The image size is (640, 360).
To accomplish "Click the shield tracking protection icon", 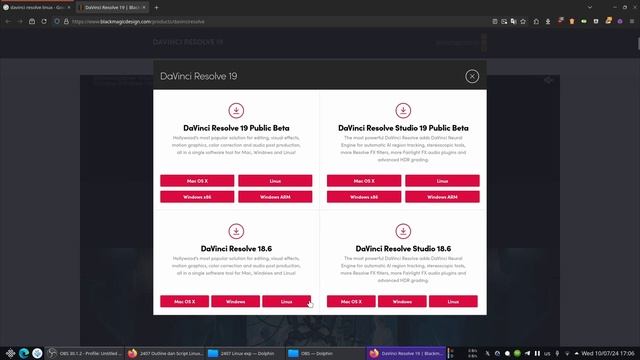I will coord(57,21).
